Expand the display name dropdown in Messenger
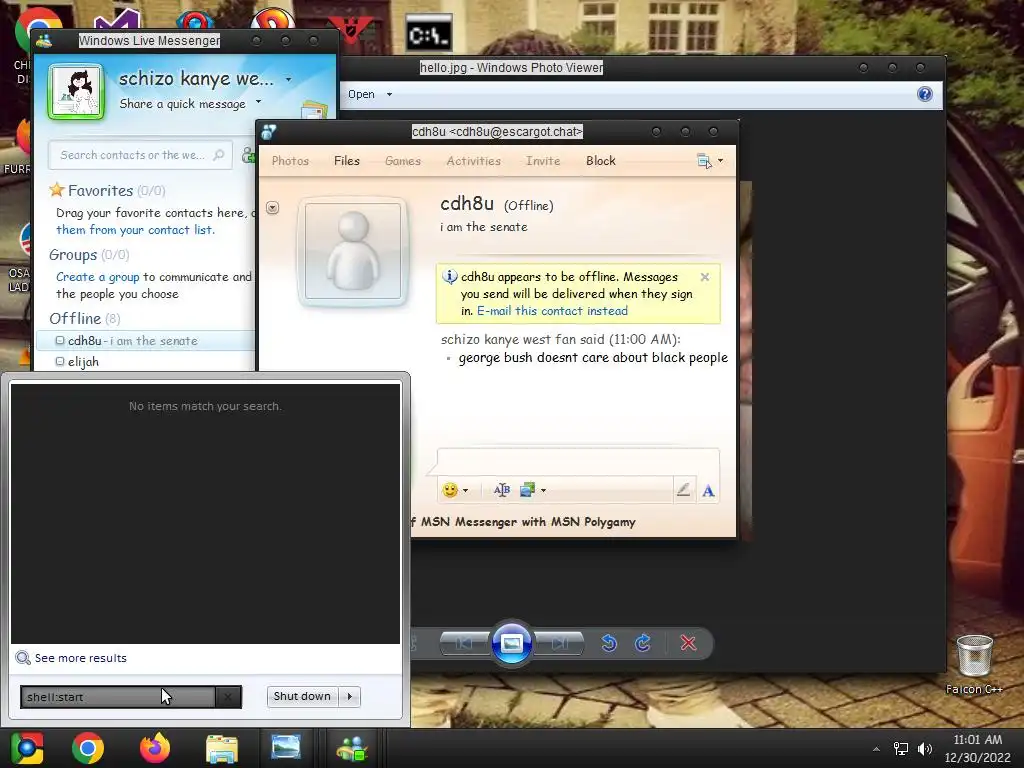1024x768 pixels. coord(288,80)
